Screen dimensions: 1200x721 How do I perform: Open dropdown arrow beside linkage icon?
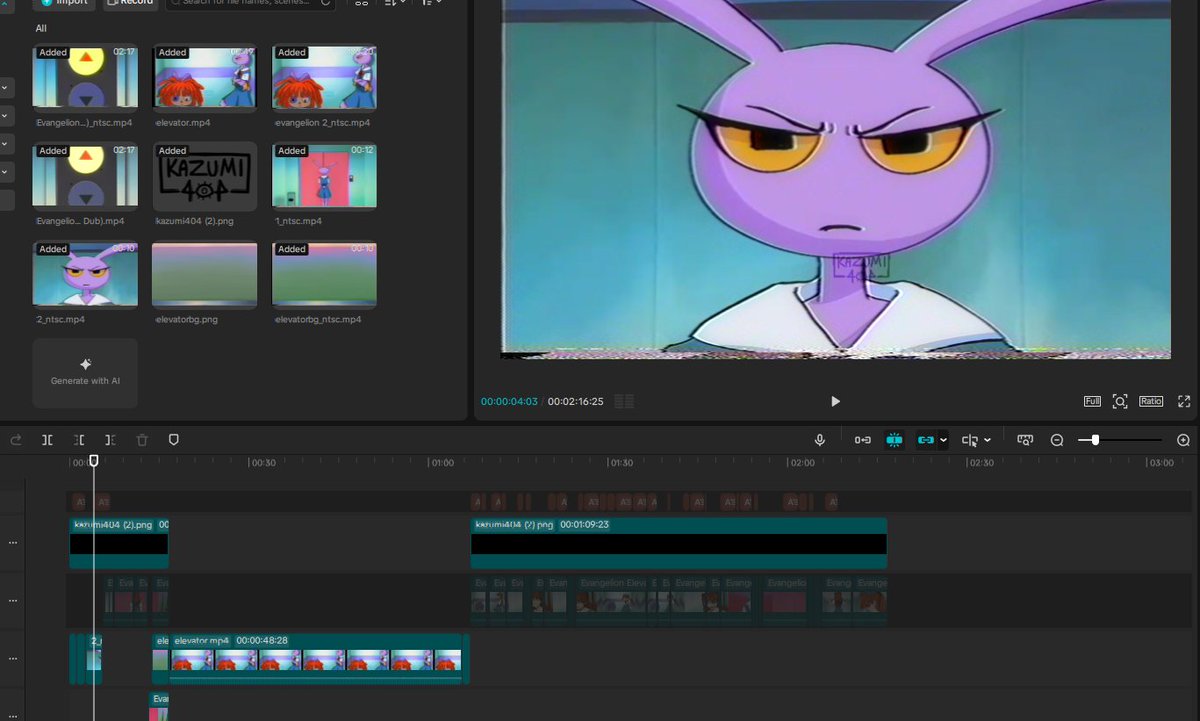pyautogui.click(x=943, y=440)
